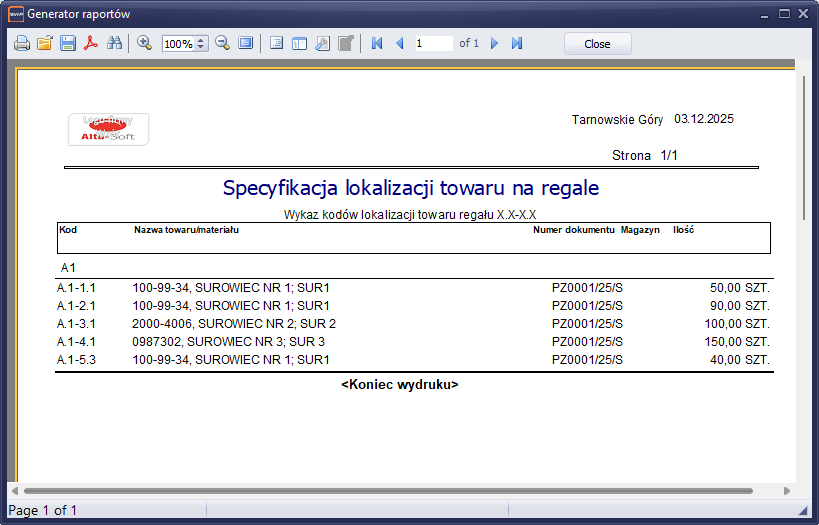Go to the first page
819x525 pixels.
[377, 44]
